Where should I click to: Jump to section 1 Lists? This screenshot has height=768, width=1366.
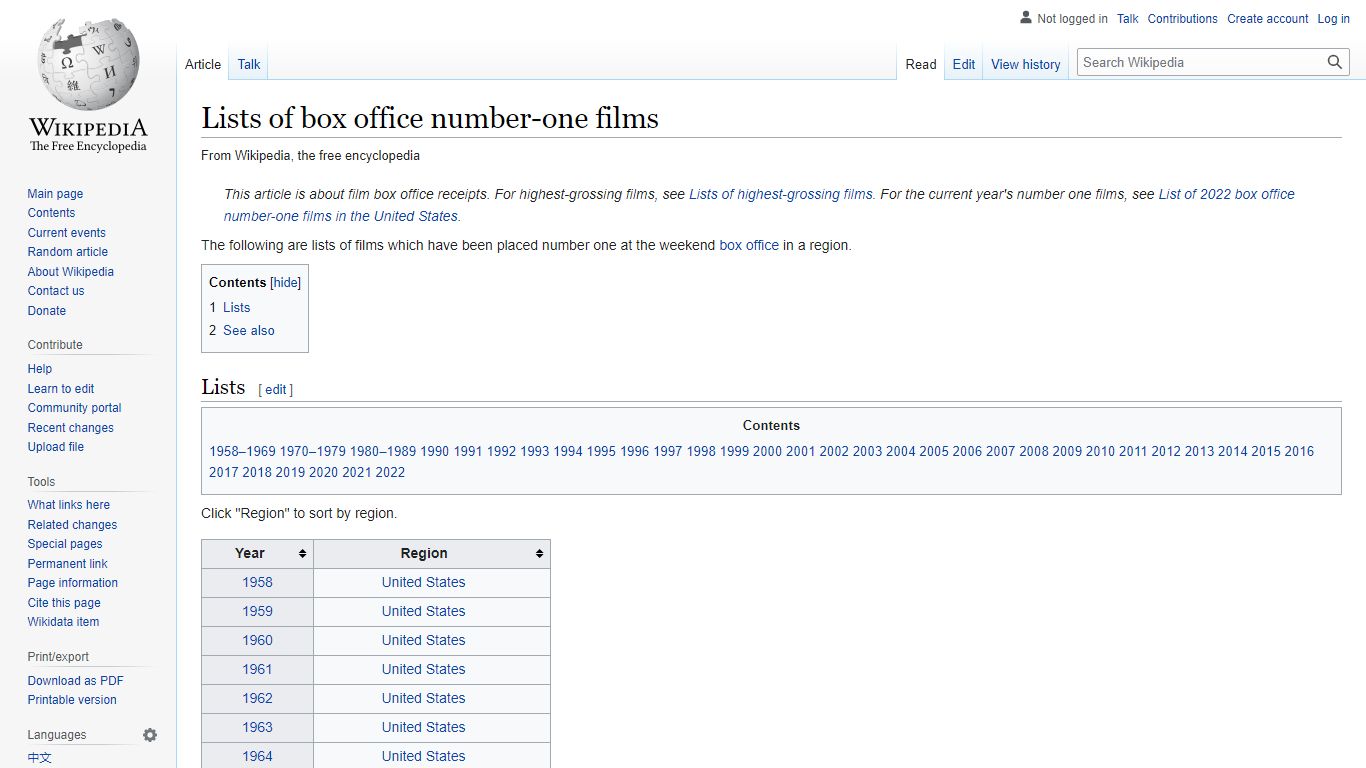[230, 308]
